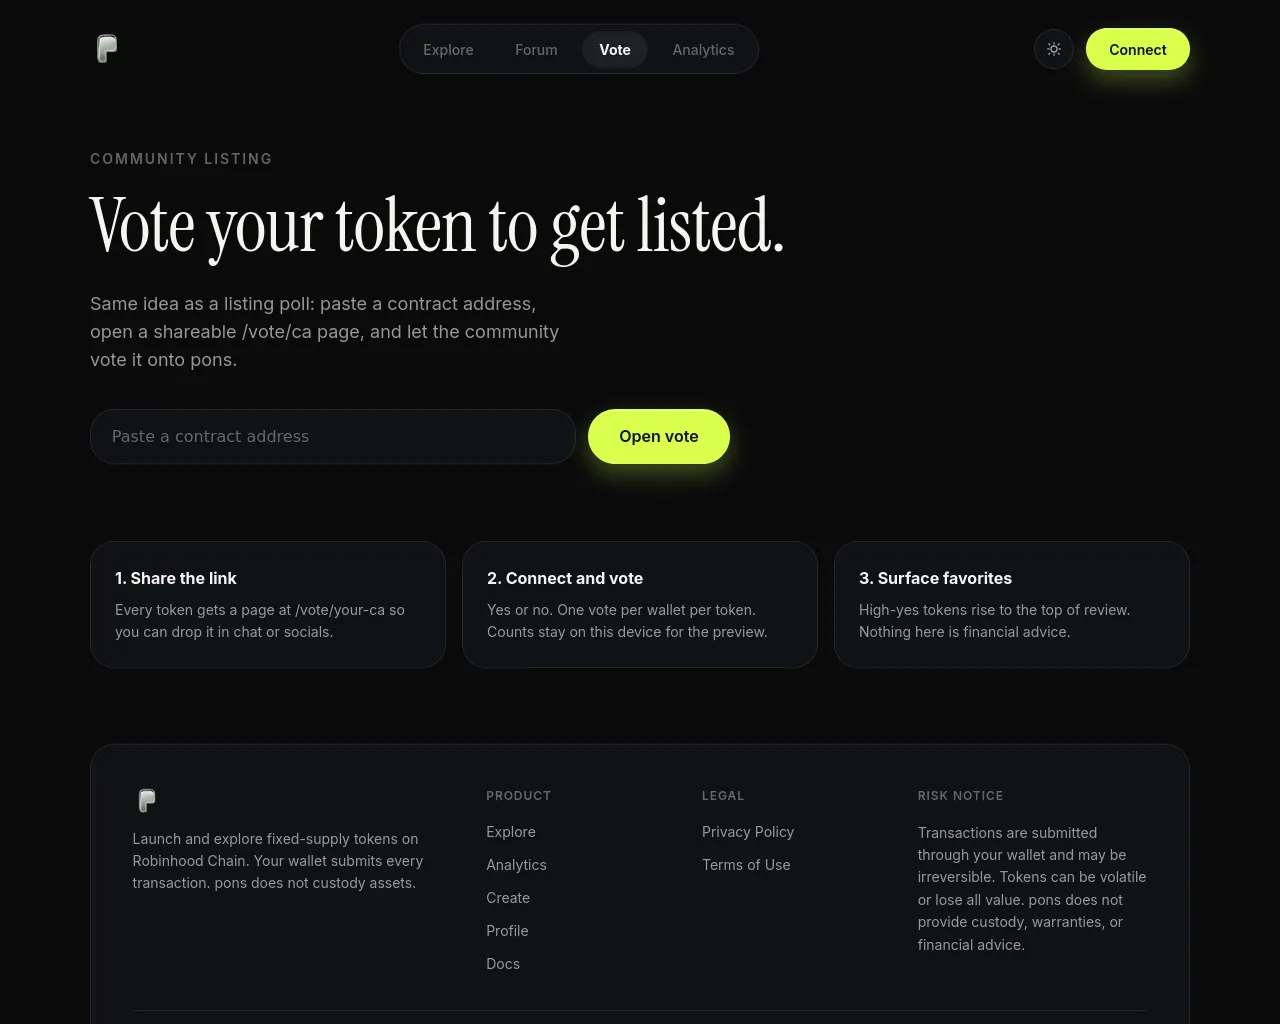1280x1024 pixels.
Task: Switch to the Forum tab
Action: (x=536, y=49)
